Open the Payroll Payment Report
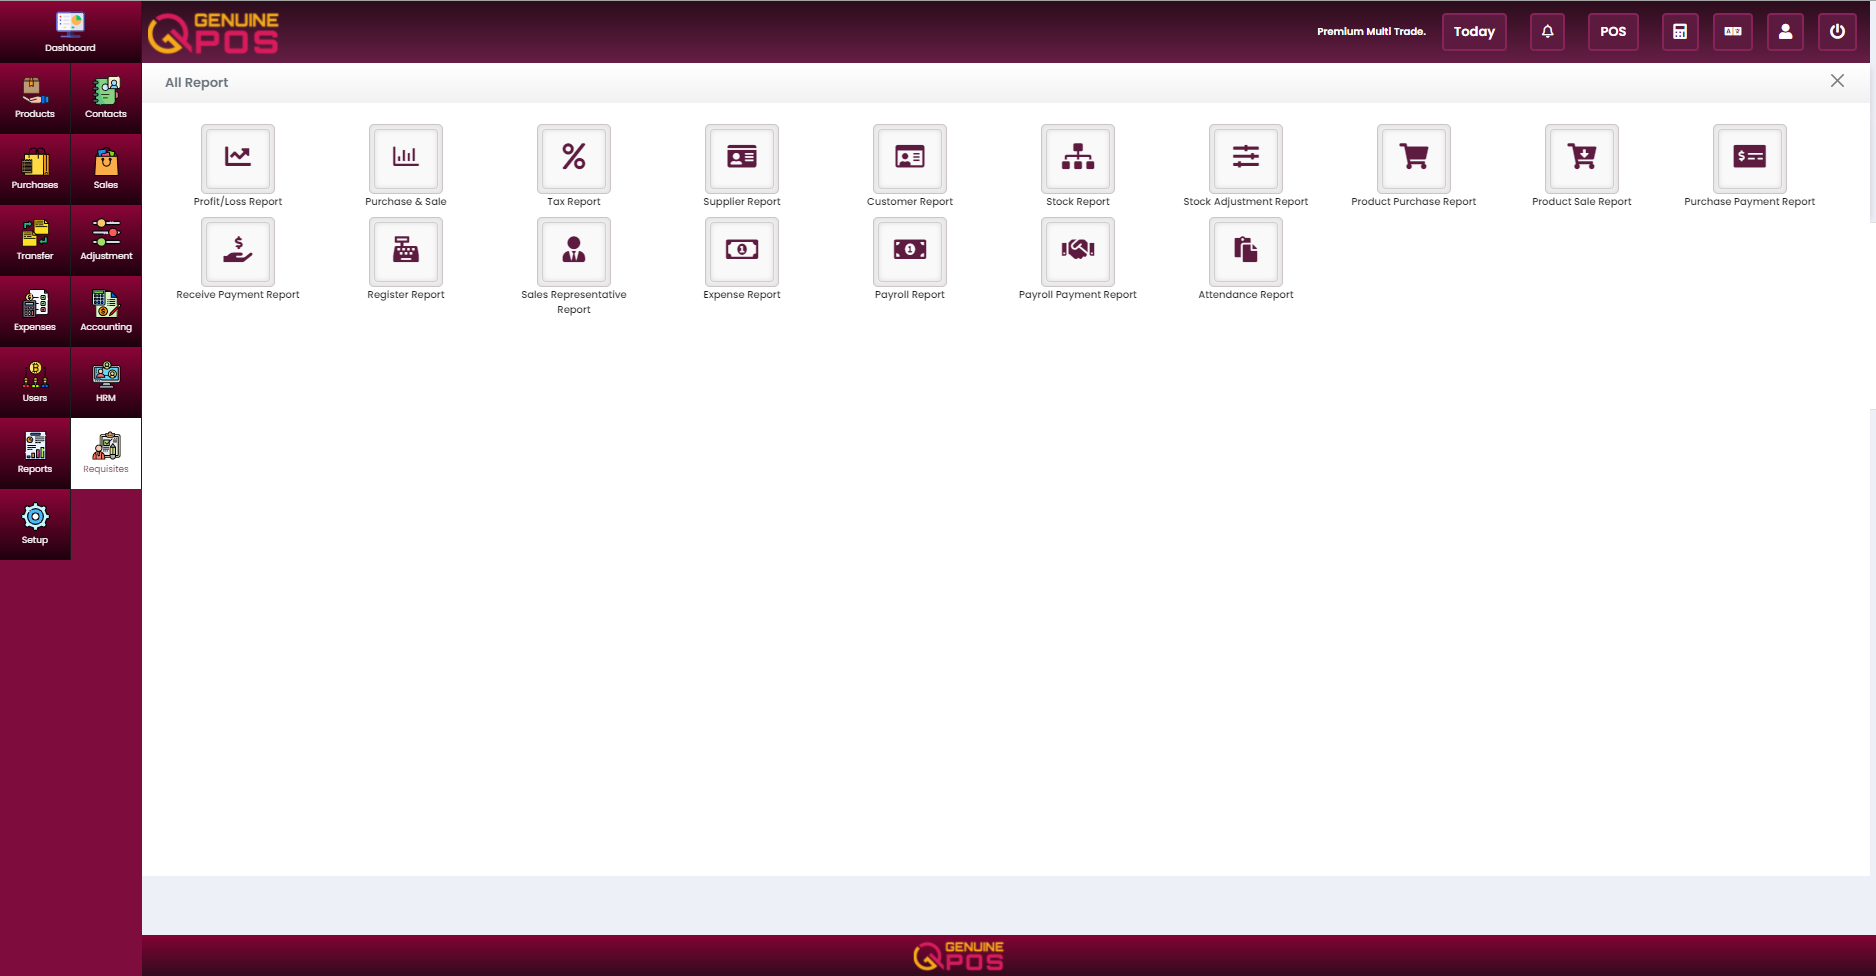 pyautogui.click(x=1078, y=251)
